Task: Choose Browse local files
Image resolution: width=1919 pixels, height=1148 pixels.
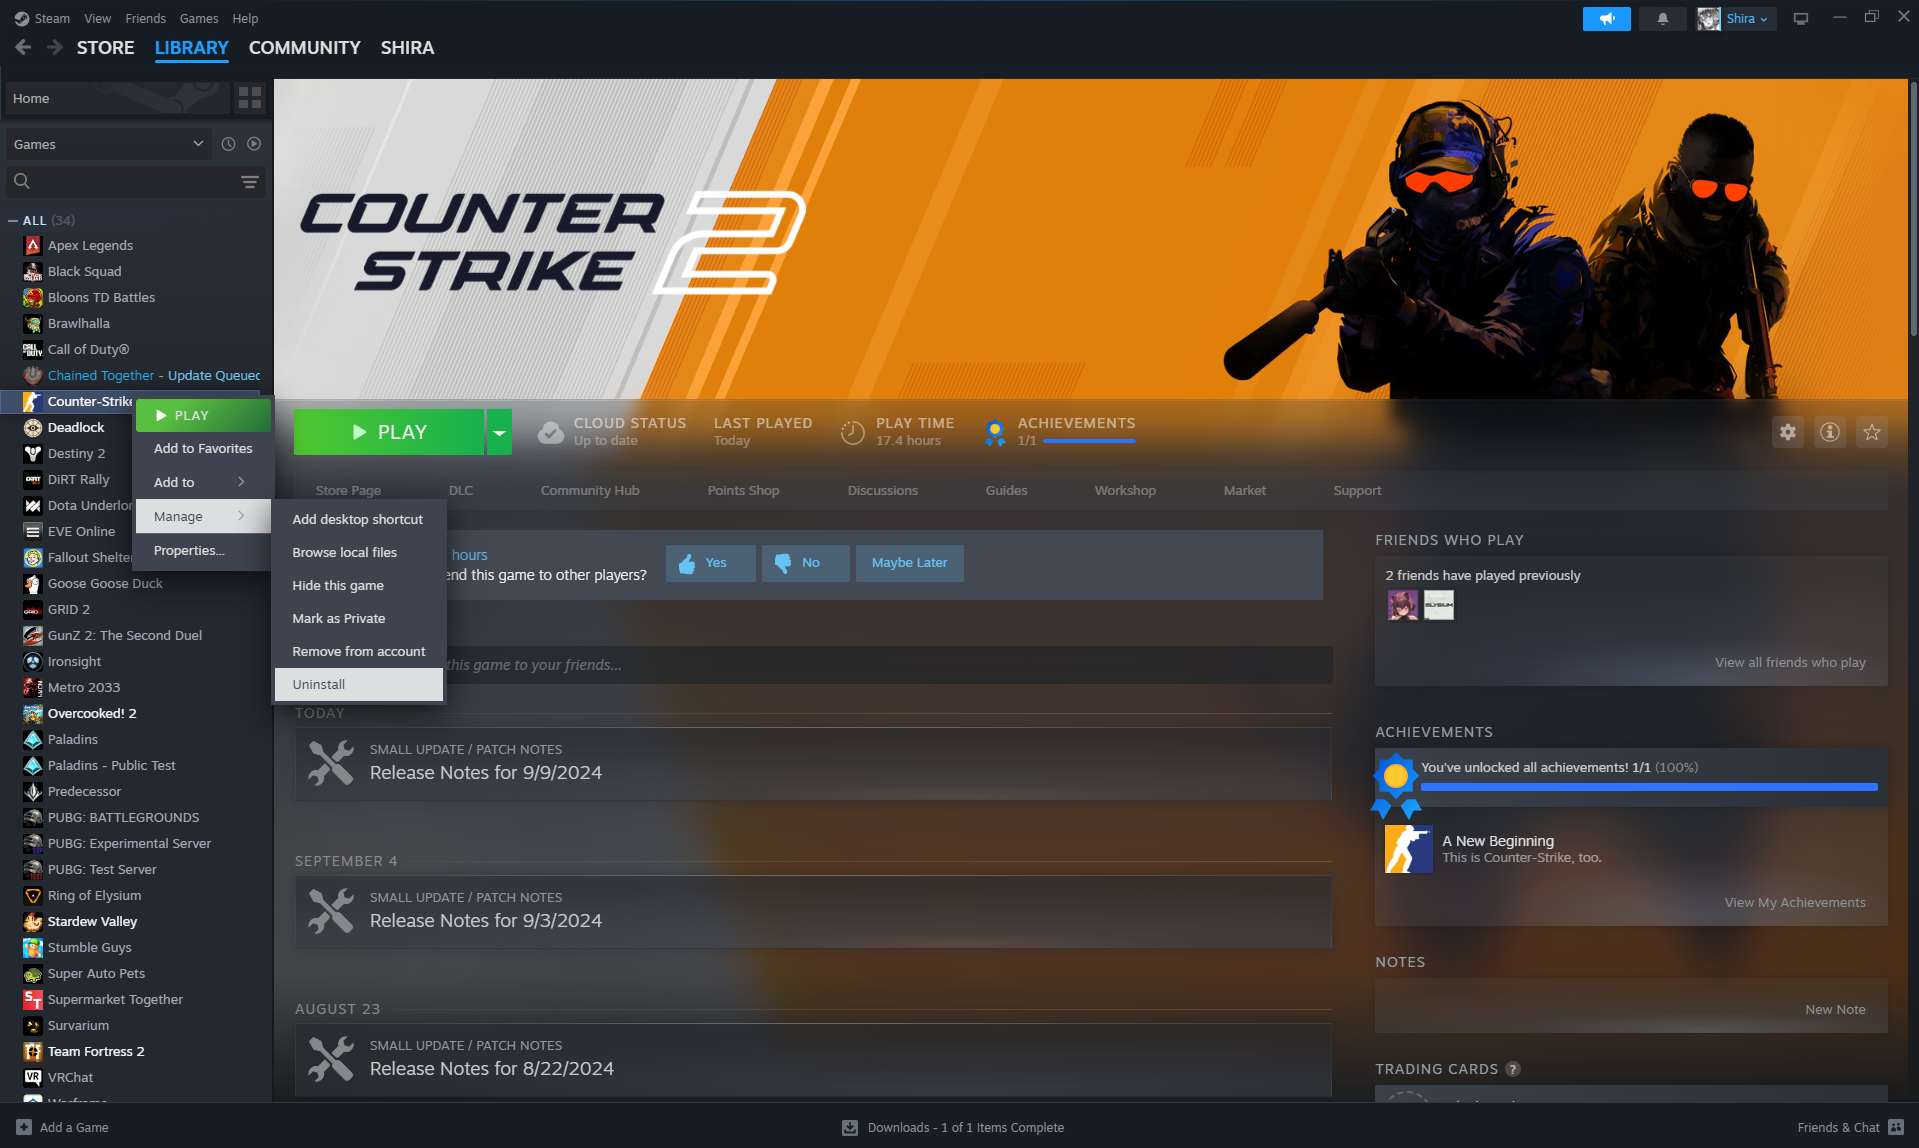Action: (x=359, y=552)
